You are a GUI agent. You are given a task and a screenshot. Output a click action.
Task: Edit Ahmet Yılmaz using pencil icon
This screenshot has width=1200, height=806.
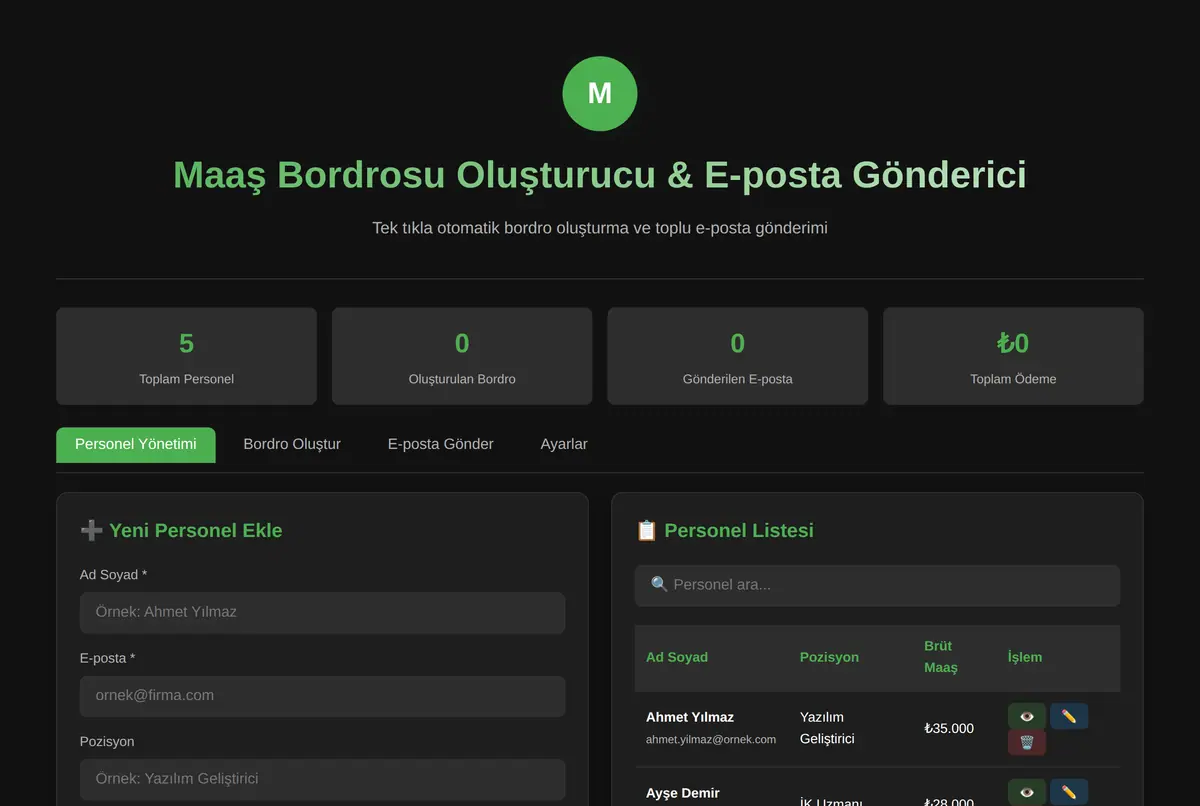click(x=1069, y=716)
